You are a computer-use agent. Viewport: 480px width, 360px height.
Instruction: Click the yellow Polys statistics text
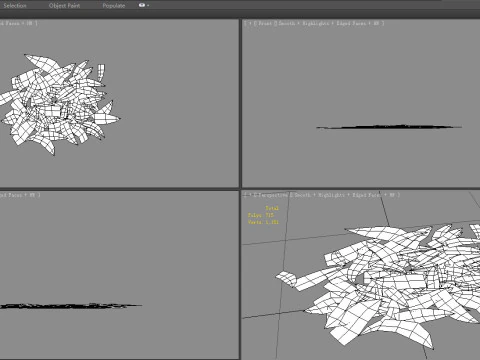(261, 215)
